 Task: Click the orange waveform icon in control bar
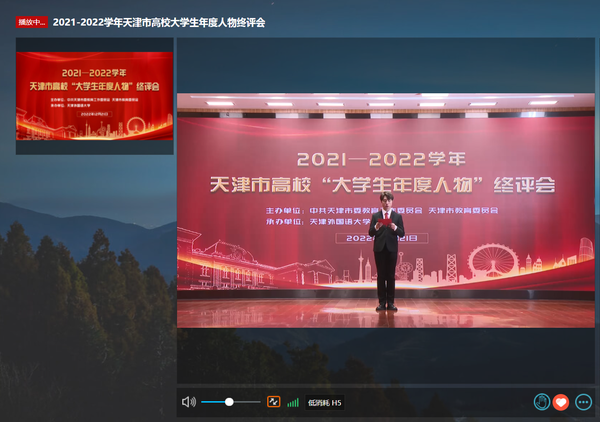pyautogui.click(x=272, y=402)
